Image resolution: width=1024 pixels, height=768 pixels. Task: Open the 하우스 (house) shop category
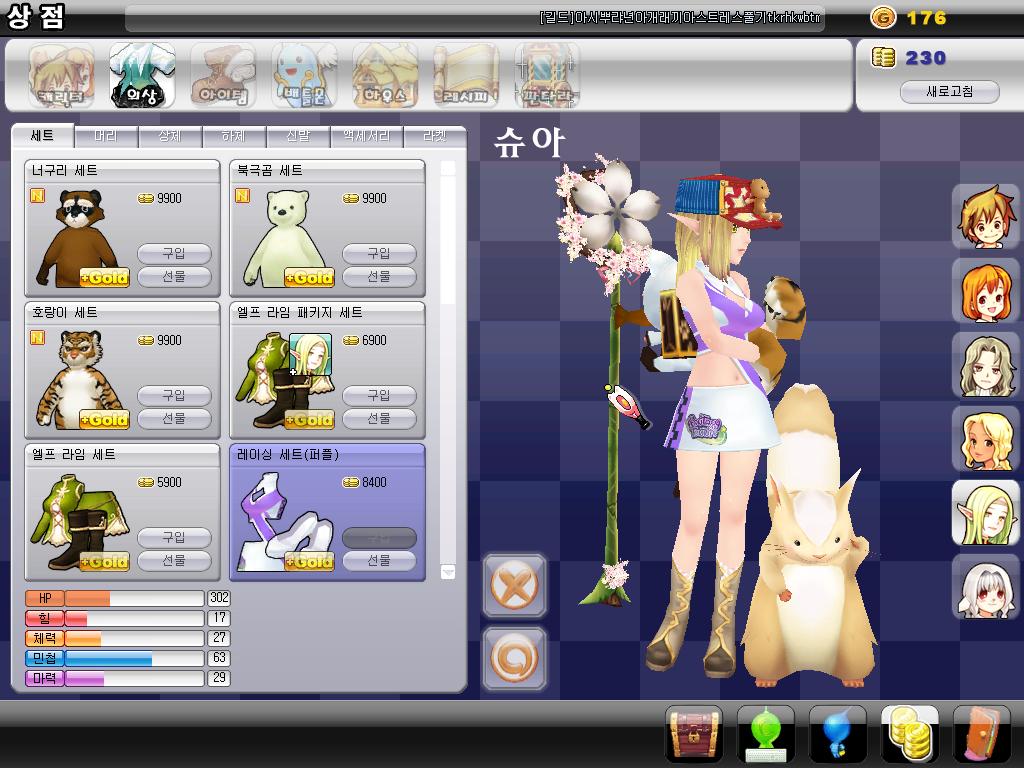385,76
